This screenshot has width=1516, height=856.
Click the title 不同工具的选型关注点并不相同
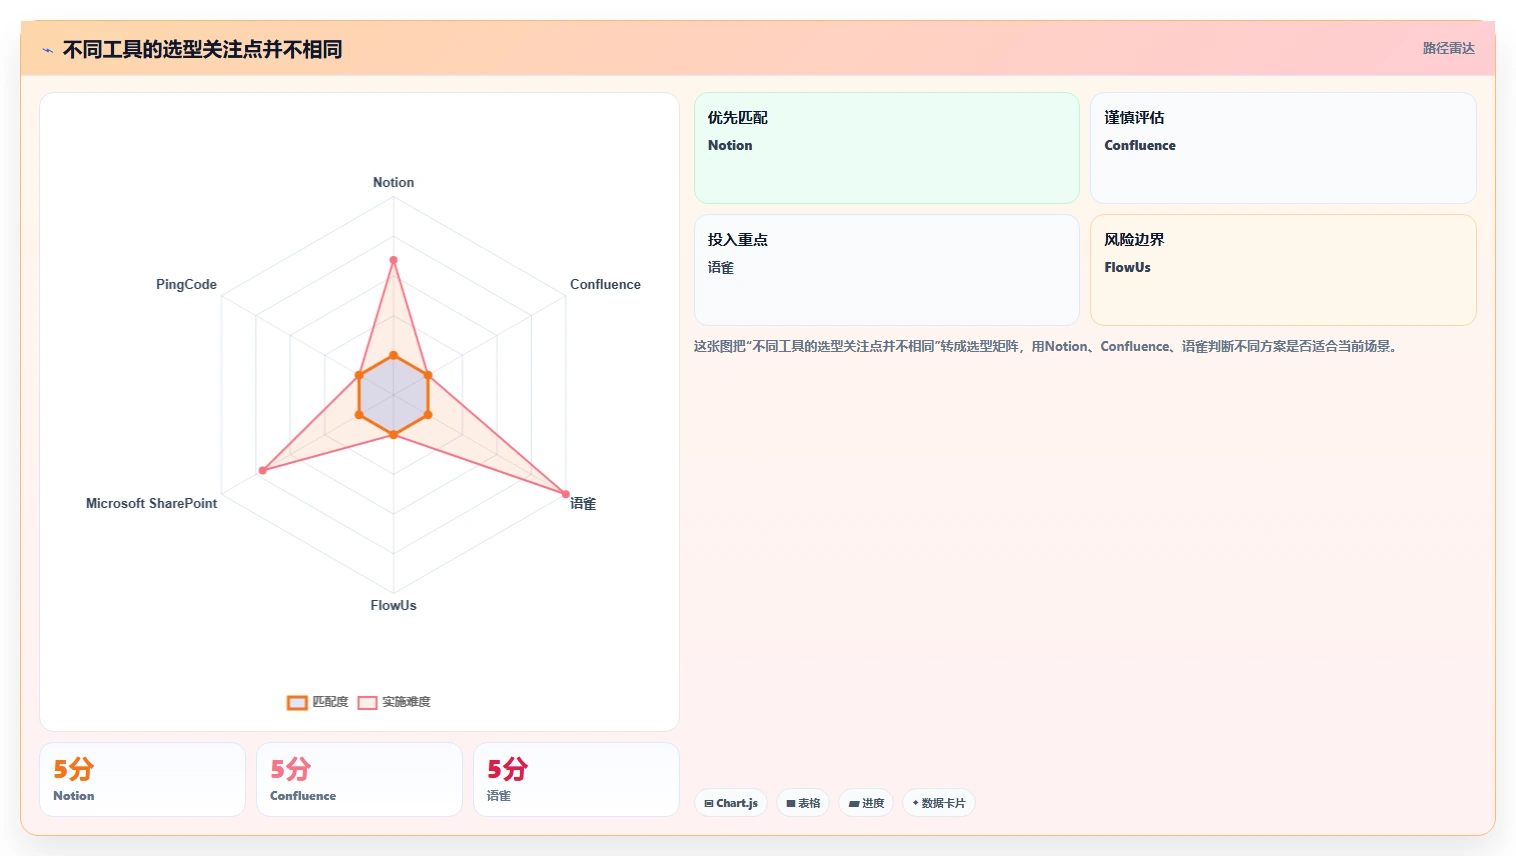click(x=203, y=50)
